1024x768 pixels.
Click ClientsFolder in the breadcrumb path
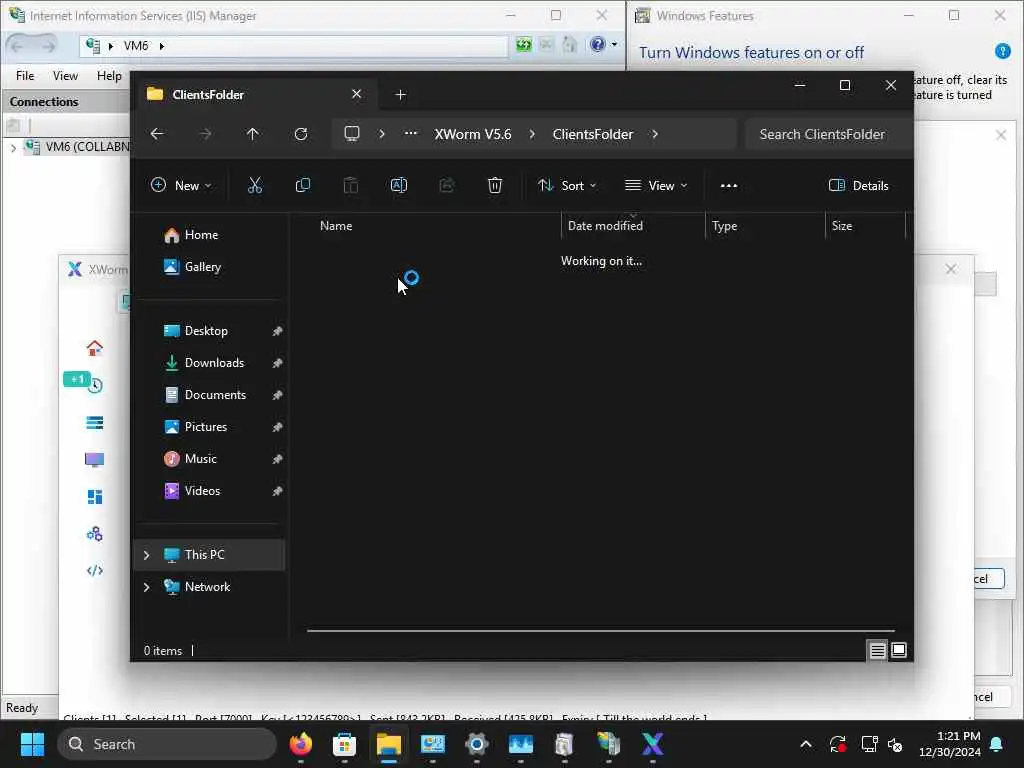(592, 134)
